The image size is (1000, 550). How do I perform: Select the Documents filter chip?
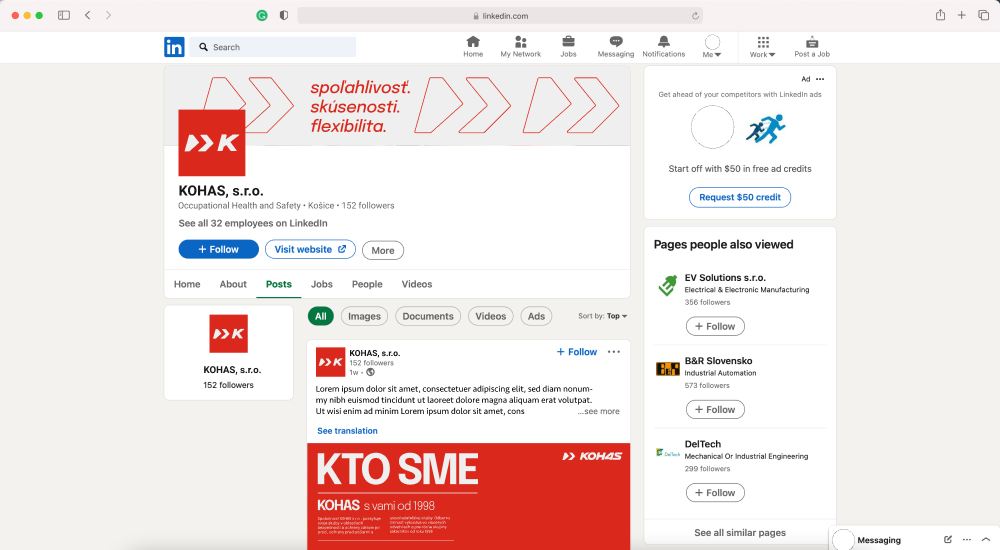(x=428, y=316)
